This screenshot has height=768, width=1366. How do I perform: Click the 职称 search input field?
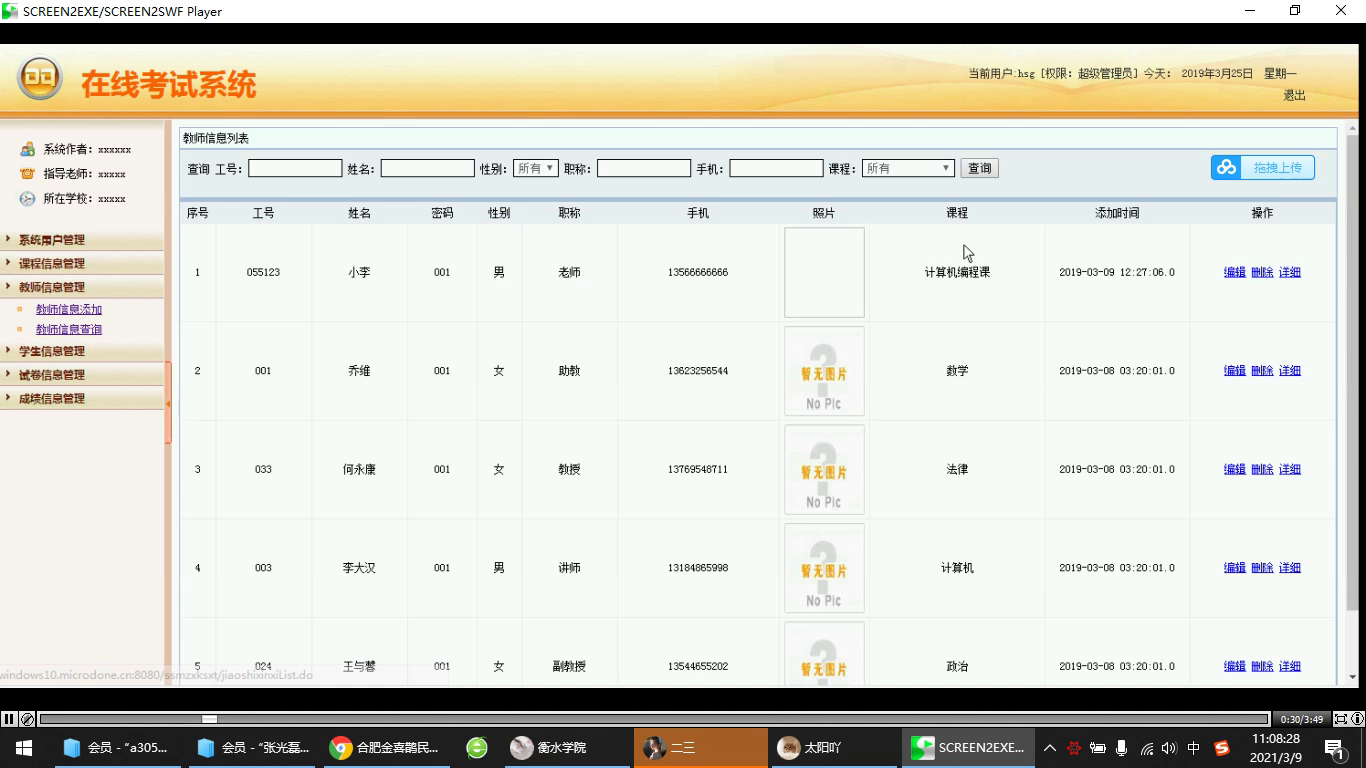[644, 168]
